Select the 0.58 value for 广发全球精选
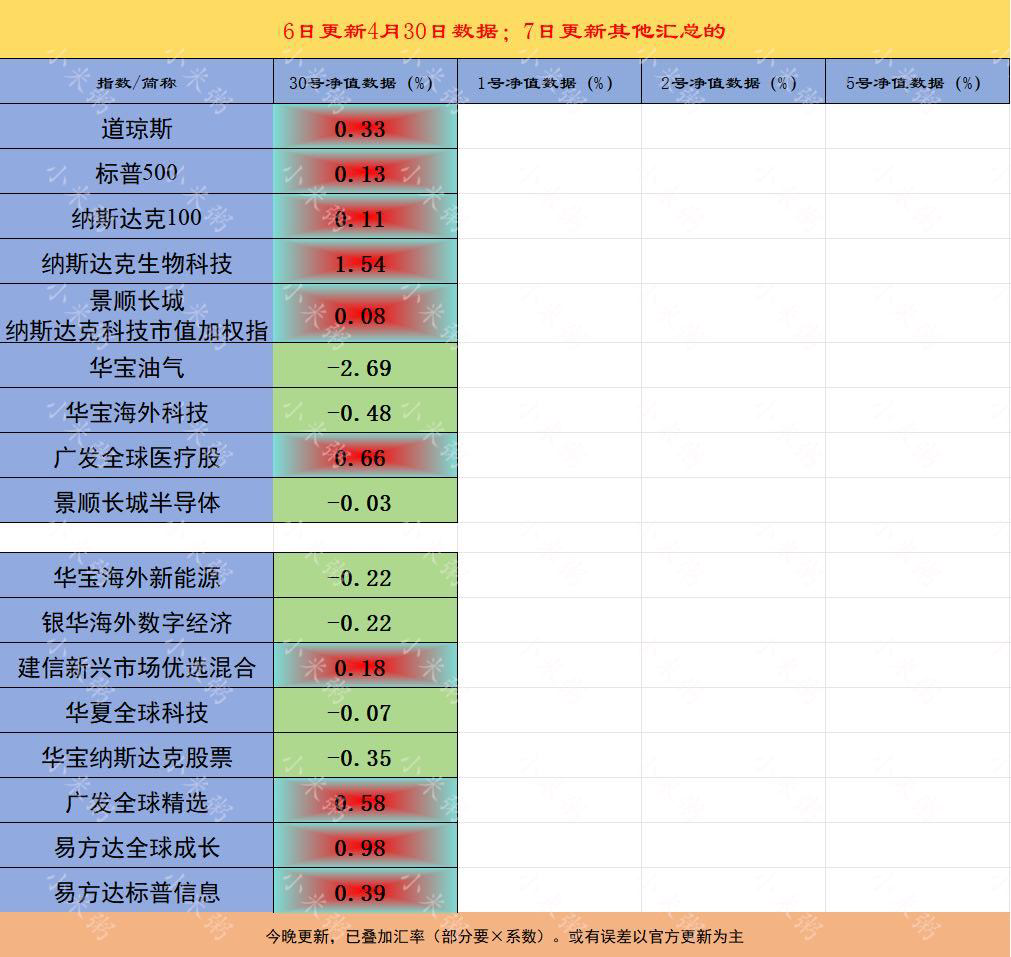The height and width of the screenshot is (957, 1011). pos(366,801)
